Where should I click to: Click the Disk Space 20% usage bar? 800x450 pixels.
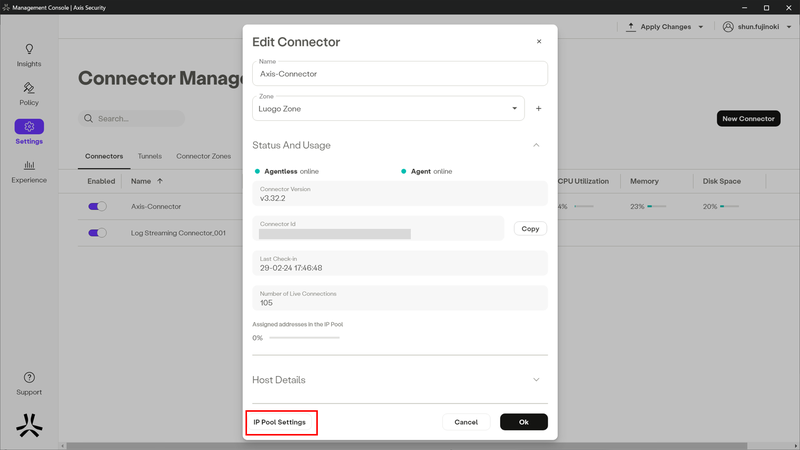730,207
